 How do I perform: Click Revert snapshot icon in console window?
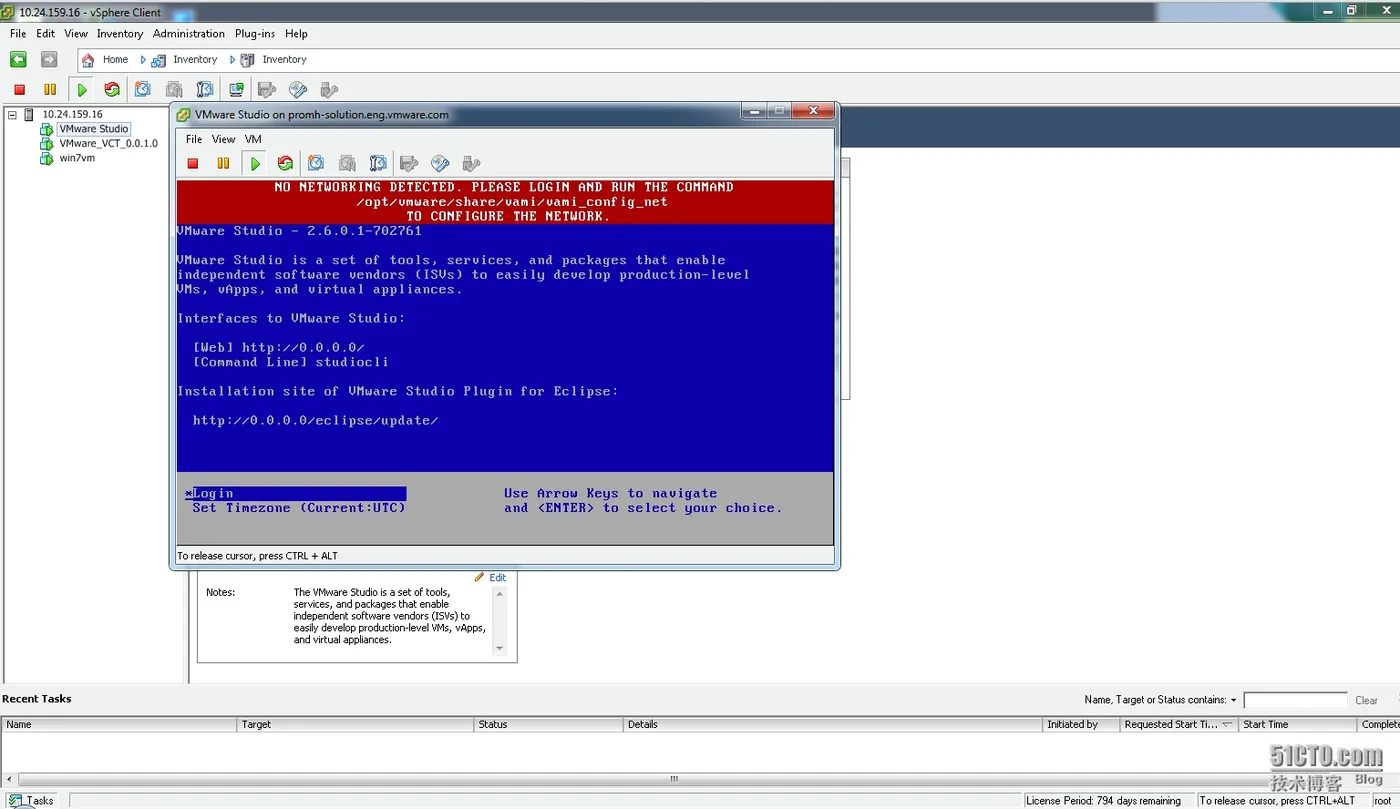[347, 163]
